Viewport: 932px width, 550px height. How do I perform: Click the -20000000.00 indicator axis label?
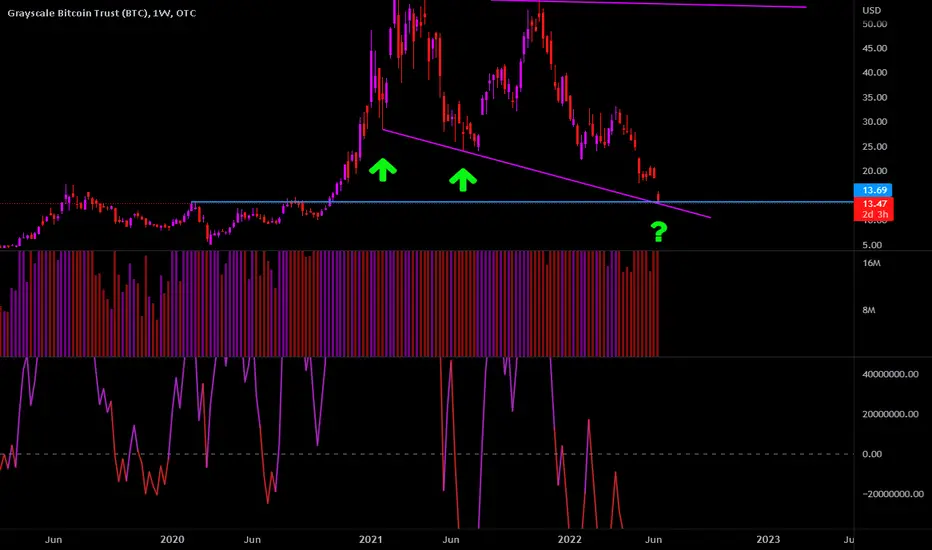892,494
